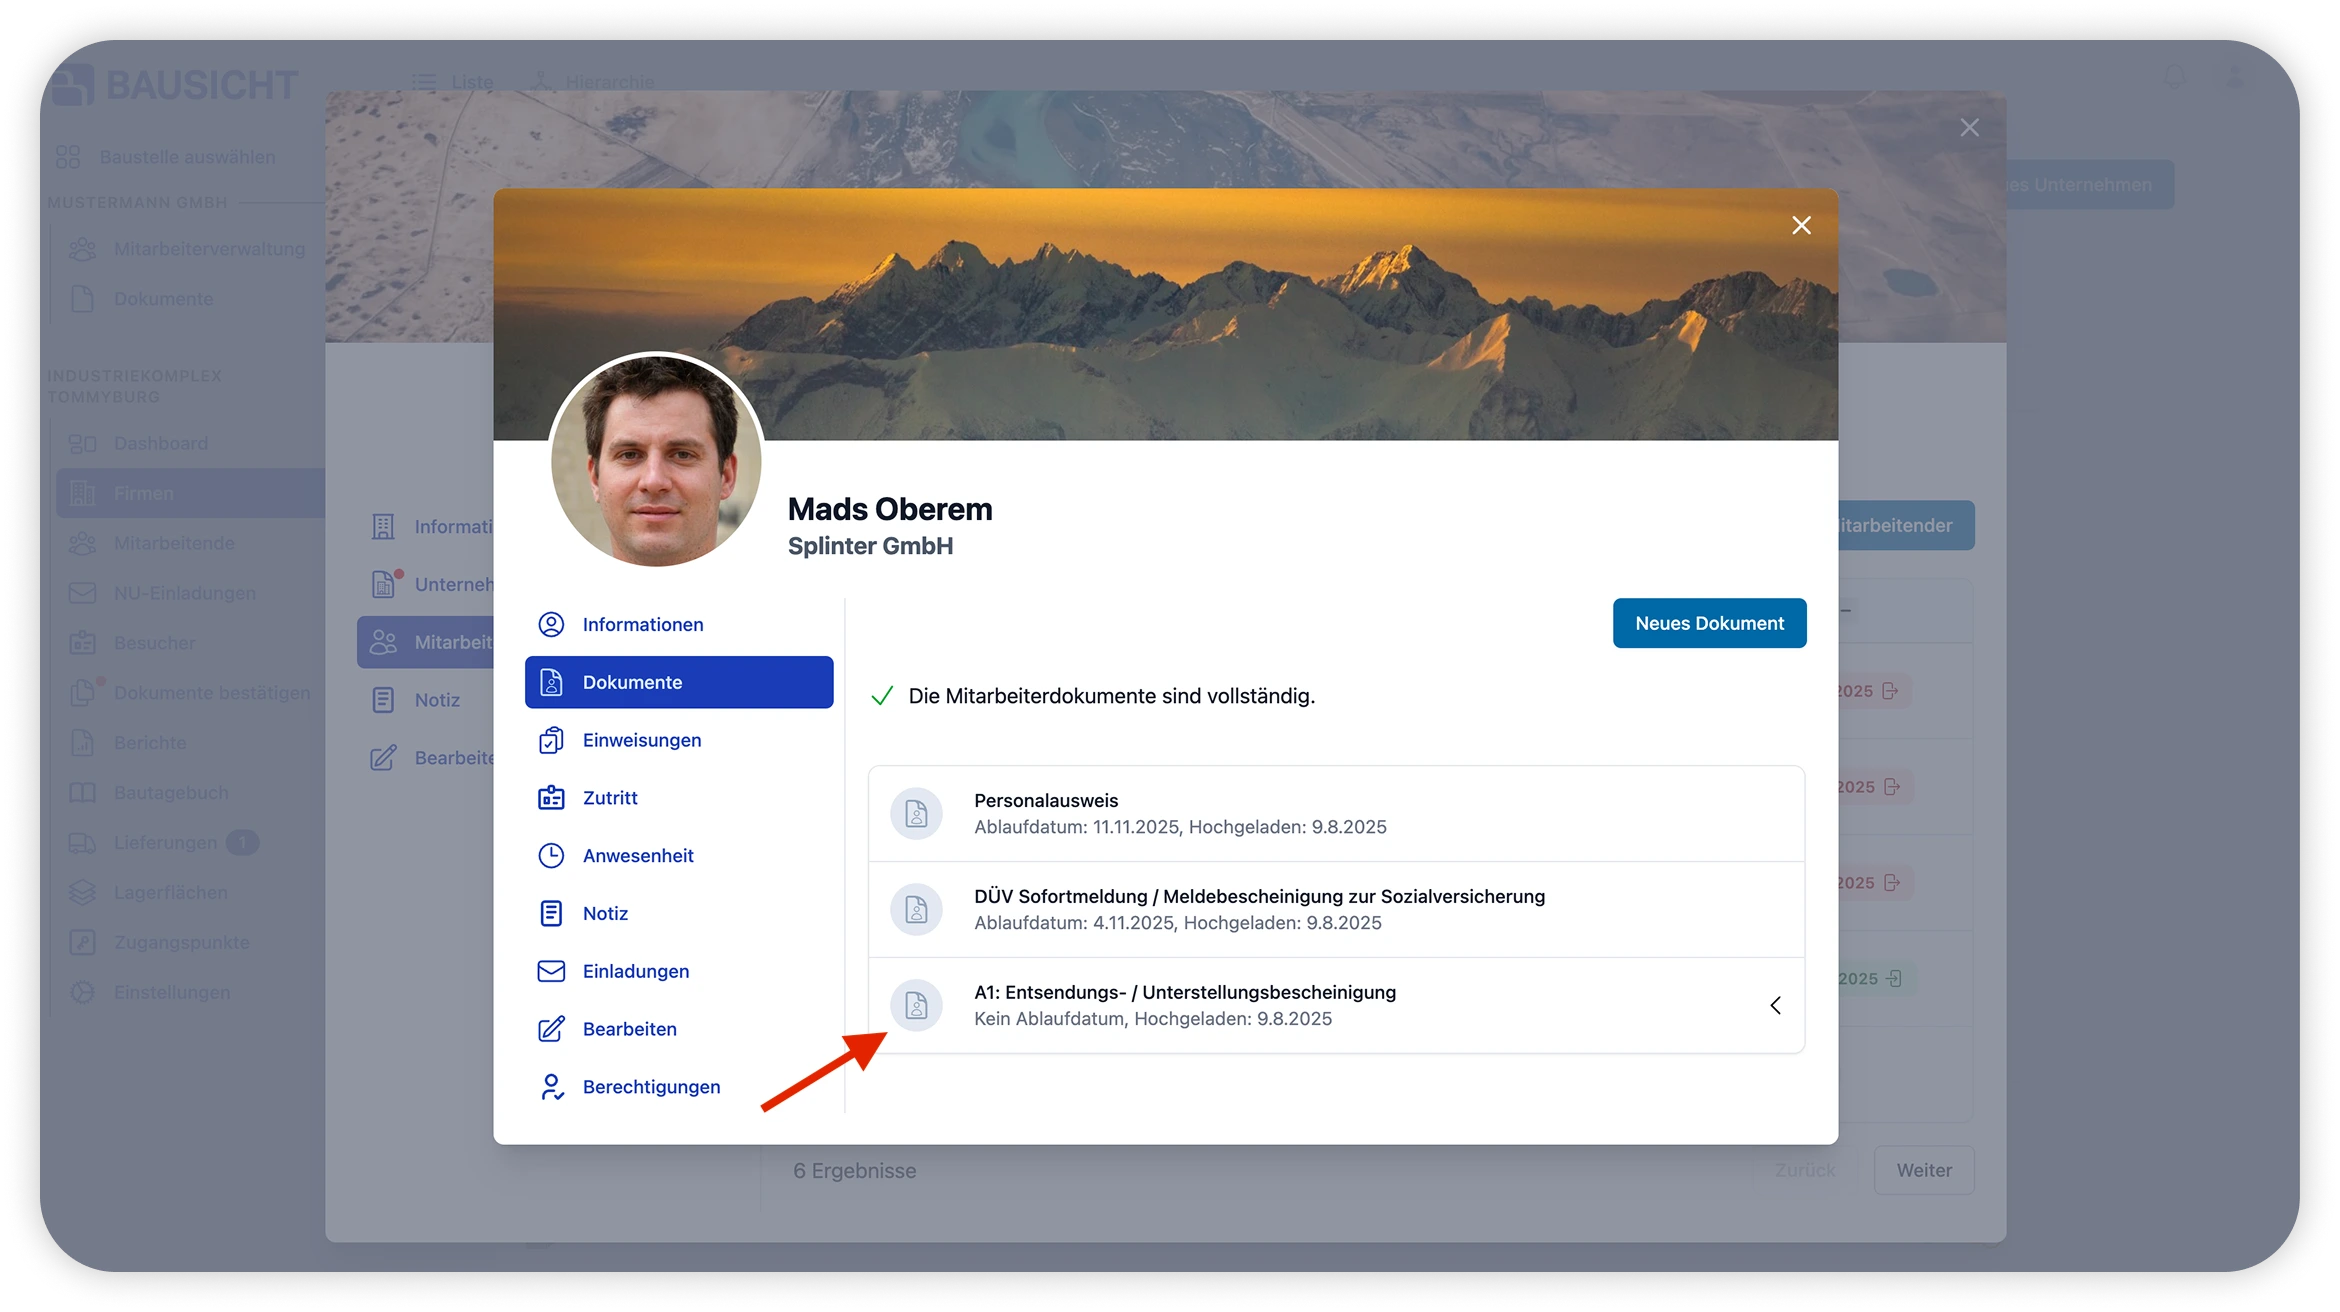Open the Einweisungen section
Image resolution: width=2340 pixels, height=1312 pixels.
coord(678,740)
